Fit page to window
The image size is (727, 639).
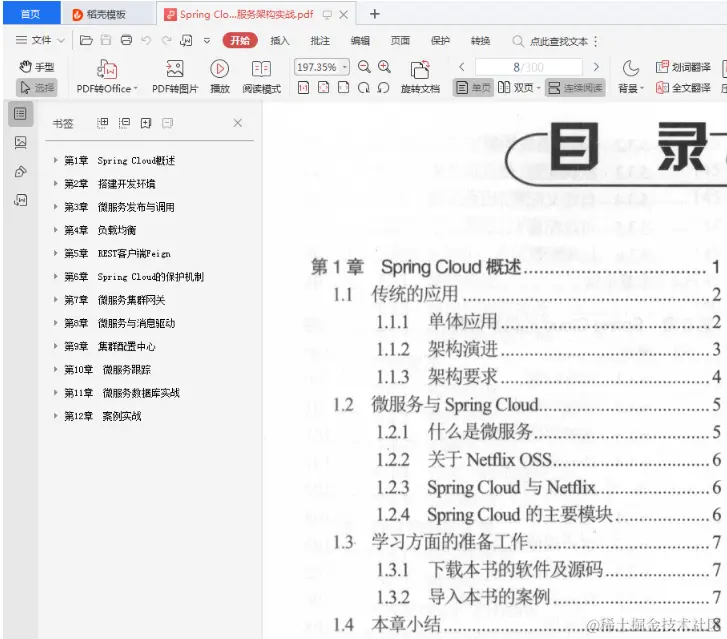coord(324,88)
